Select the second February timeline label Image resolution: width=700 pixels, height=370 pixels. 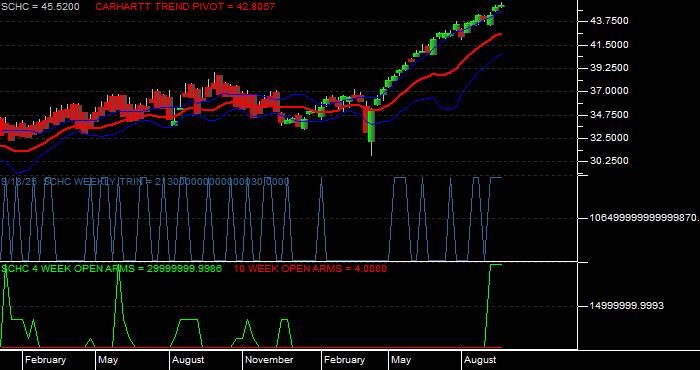(344, 360)
